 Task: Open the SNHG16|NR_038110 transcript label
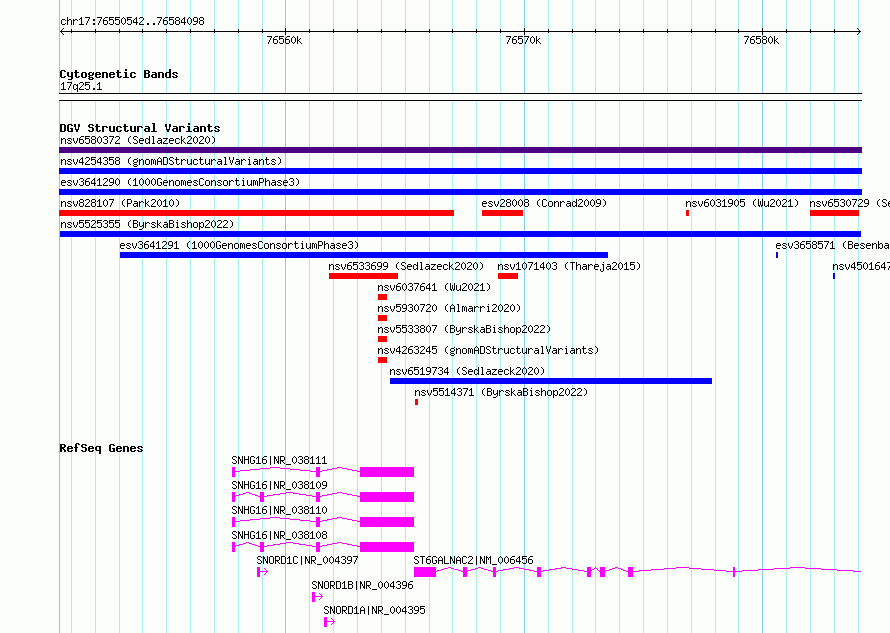(x=279, y=510)
